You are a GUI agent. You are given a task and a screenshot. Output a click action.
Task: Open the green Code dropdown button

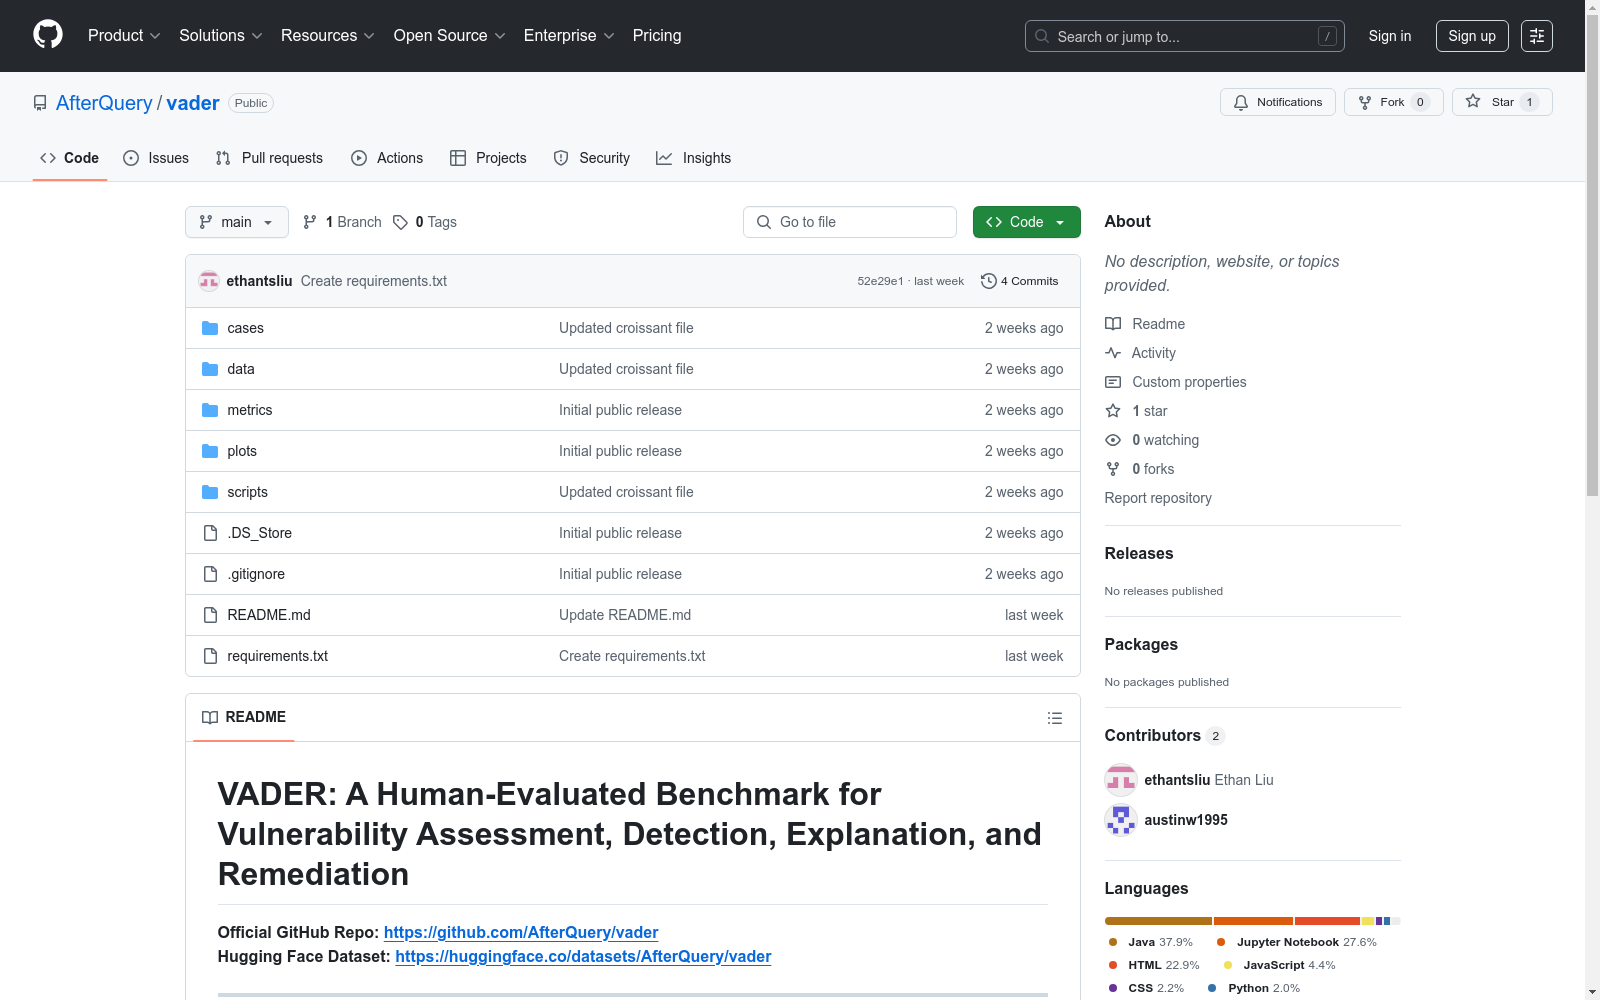(x=1026, y=222)
